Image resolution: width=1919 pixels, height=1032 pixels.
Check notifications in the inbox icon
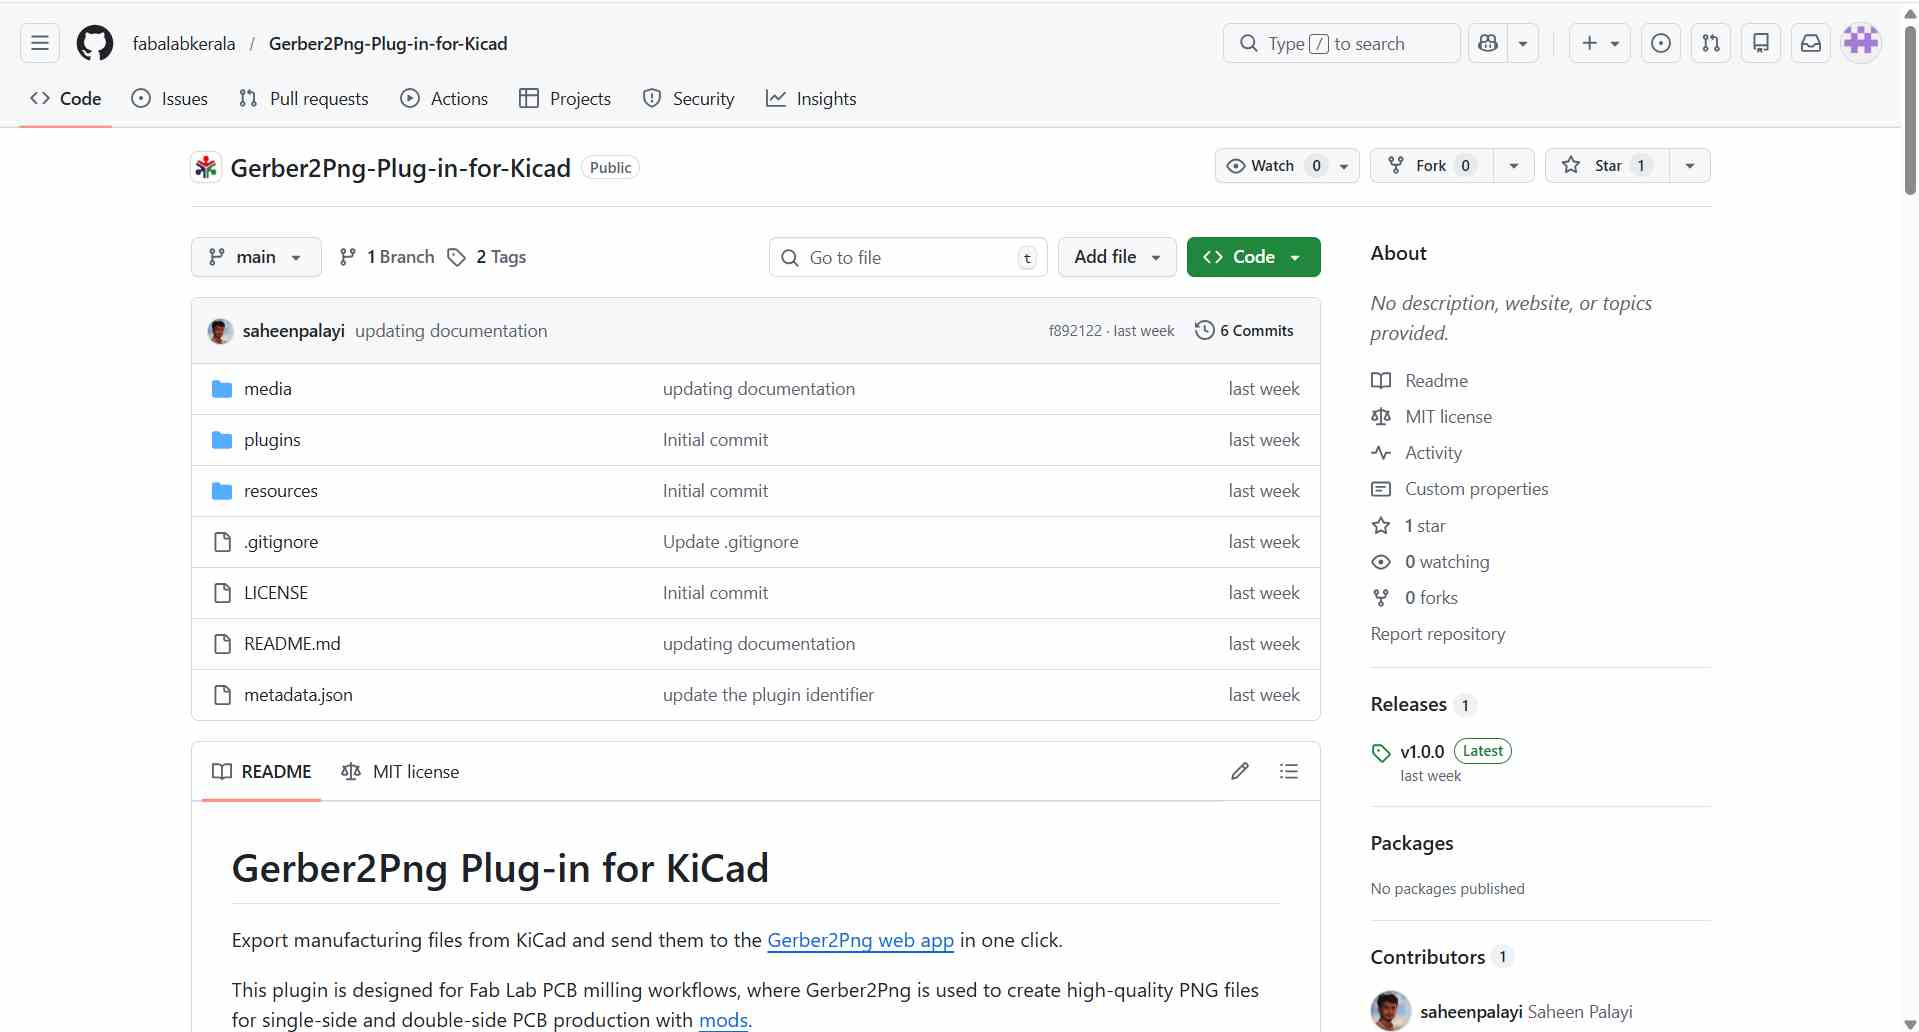click(x=1810, y=43)
